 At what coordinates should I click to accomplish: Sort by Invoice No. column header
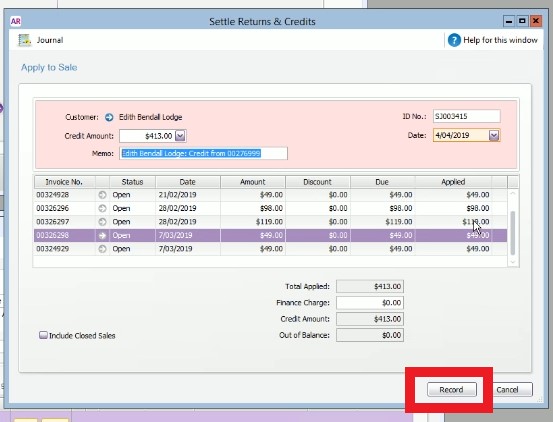pyautogui.click(x=64, y=182)
